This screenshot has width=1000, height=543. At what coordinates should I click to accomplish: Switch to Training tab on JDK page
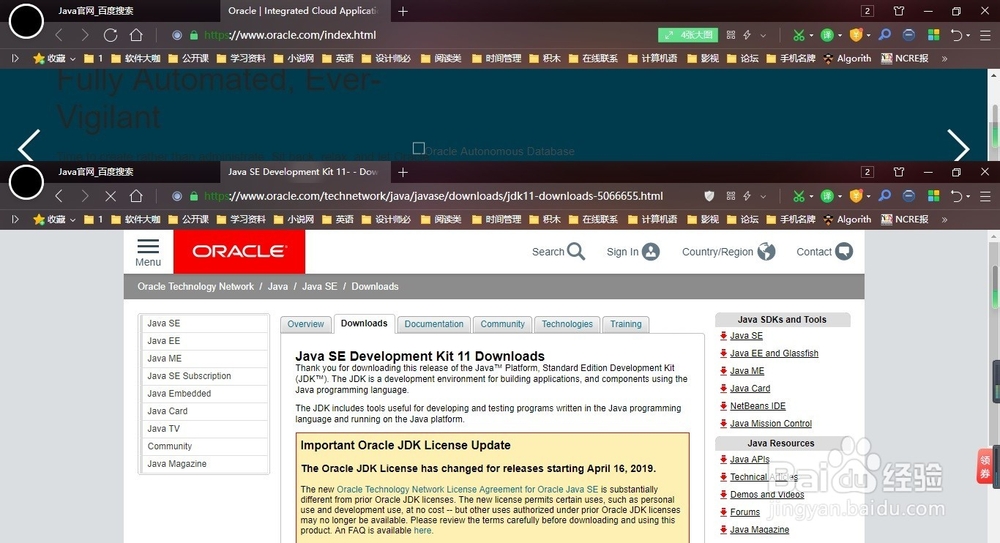coord(626,324)
